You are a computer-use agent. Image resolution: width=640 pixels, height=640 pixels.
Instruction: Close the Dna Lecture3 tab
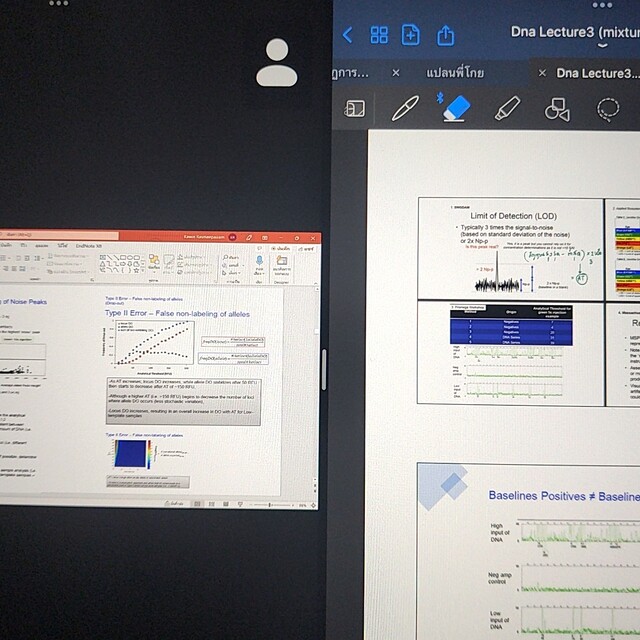(x=542, y=73)
